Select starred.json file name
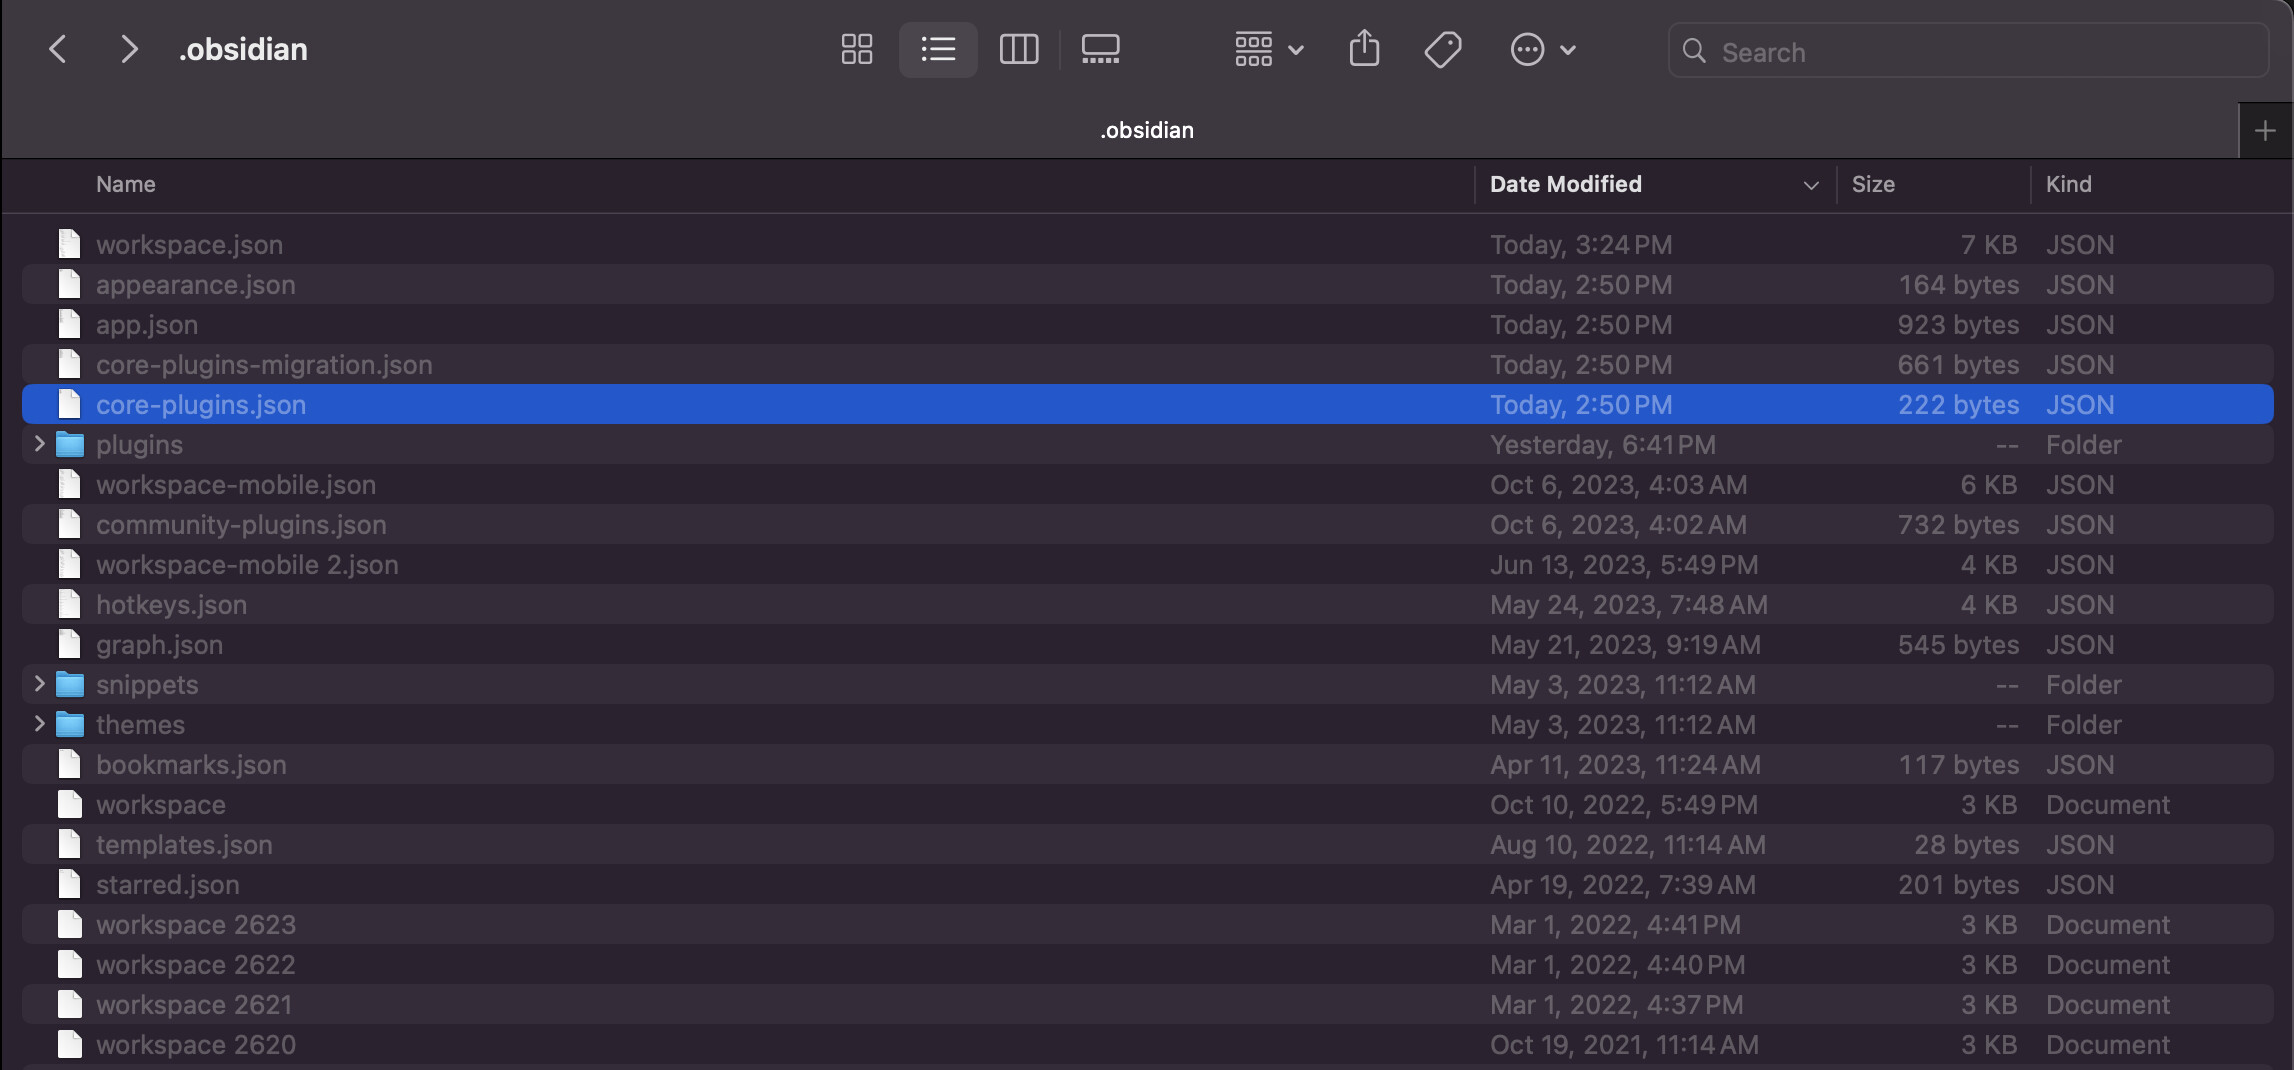Image resolution: width=2294 pixels, height=1070 pixels. (167, 885)
